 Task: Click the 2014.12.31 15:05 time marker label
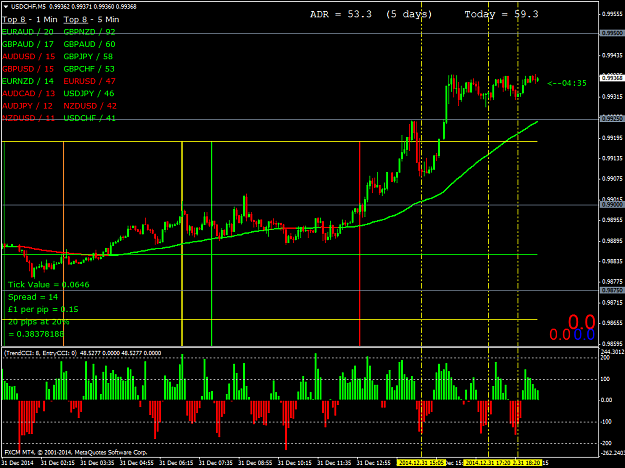[x=422, y=463]
